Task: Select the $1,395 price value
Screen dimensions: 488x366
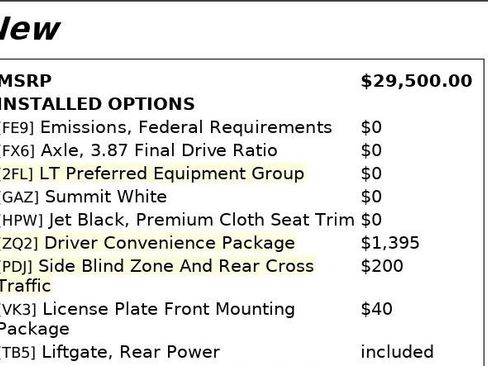Action: tap(390, 243)
